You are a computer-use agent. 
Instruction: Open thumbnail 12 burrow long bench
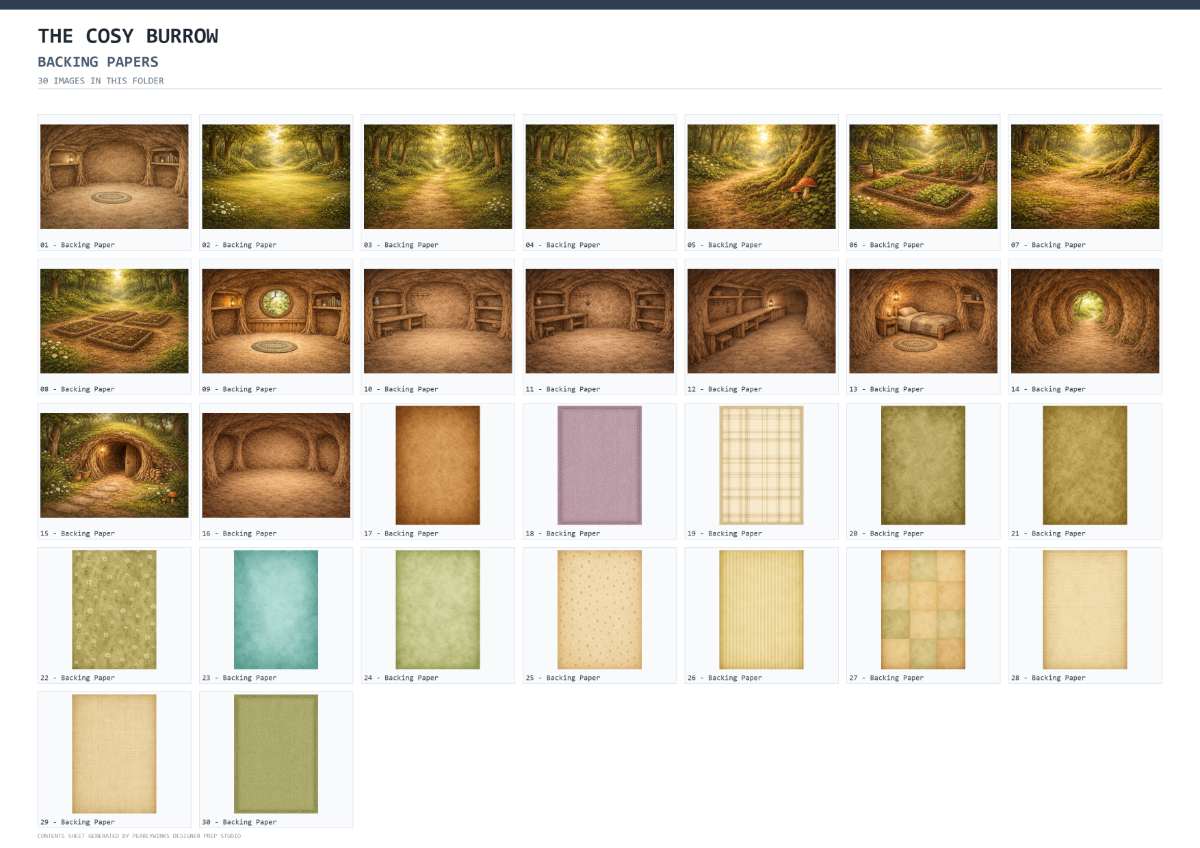[762, 321]
